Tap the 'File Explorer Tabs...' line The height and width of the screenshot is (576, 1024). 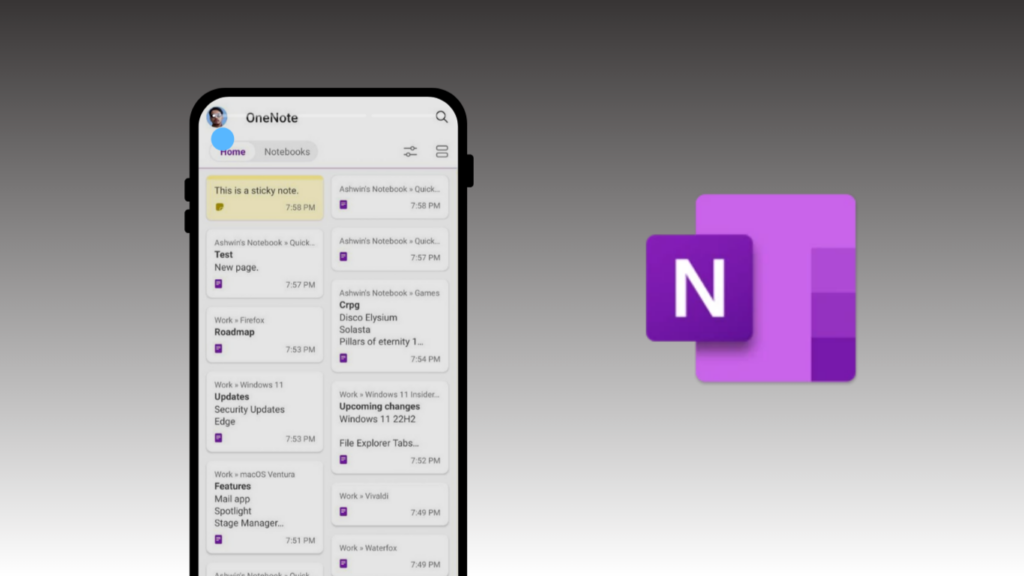379,443
